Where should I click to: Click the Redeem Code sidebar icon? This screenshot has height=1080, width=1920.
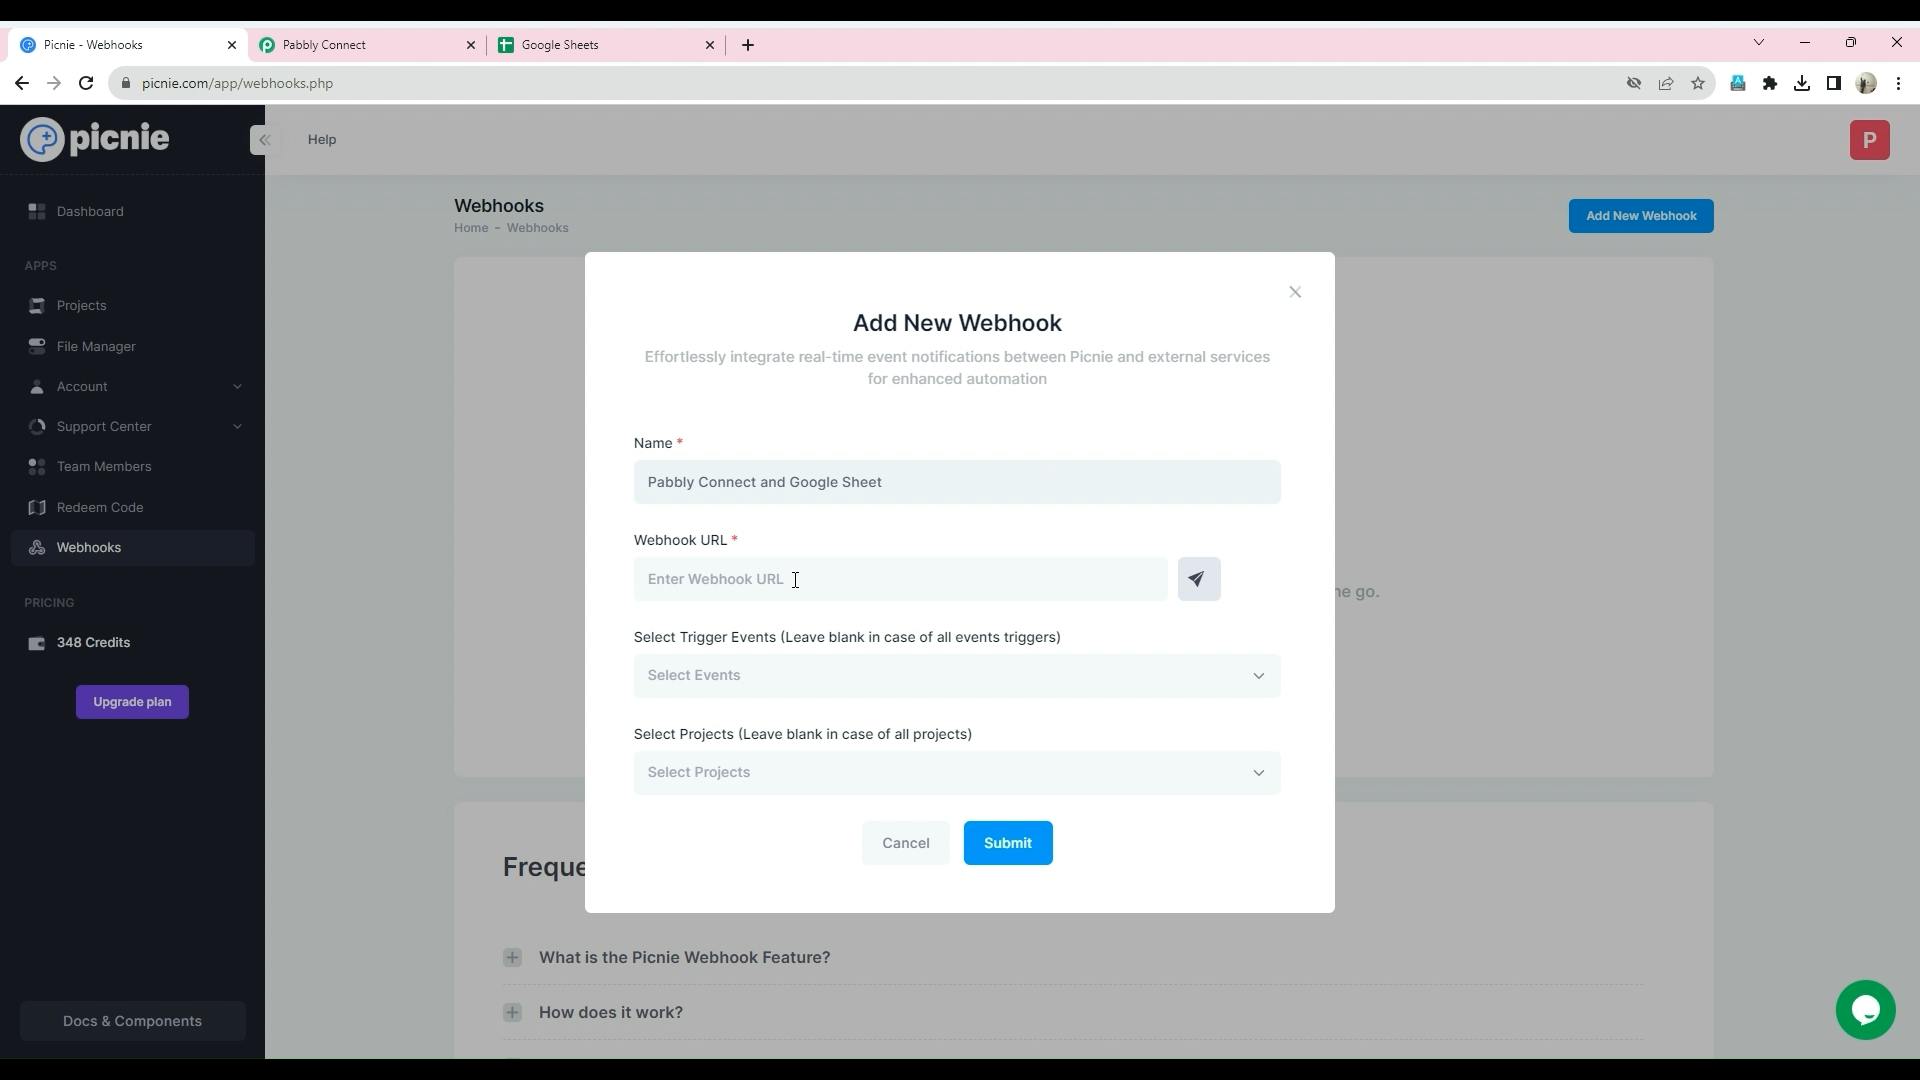[x=37, y=507]
